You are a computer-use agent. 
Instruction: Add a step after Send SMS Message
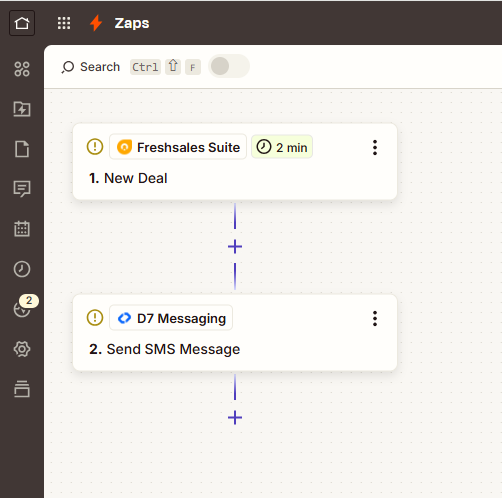tap(235, 418)
